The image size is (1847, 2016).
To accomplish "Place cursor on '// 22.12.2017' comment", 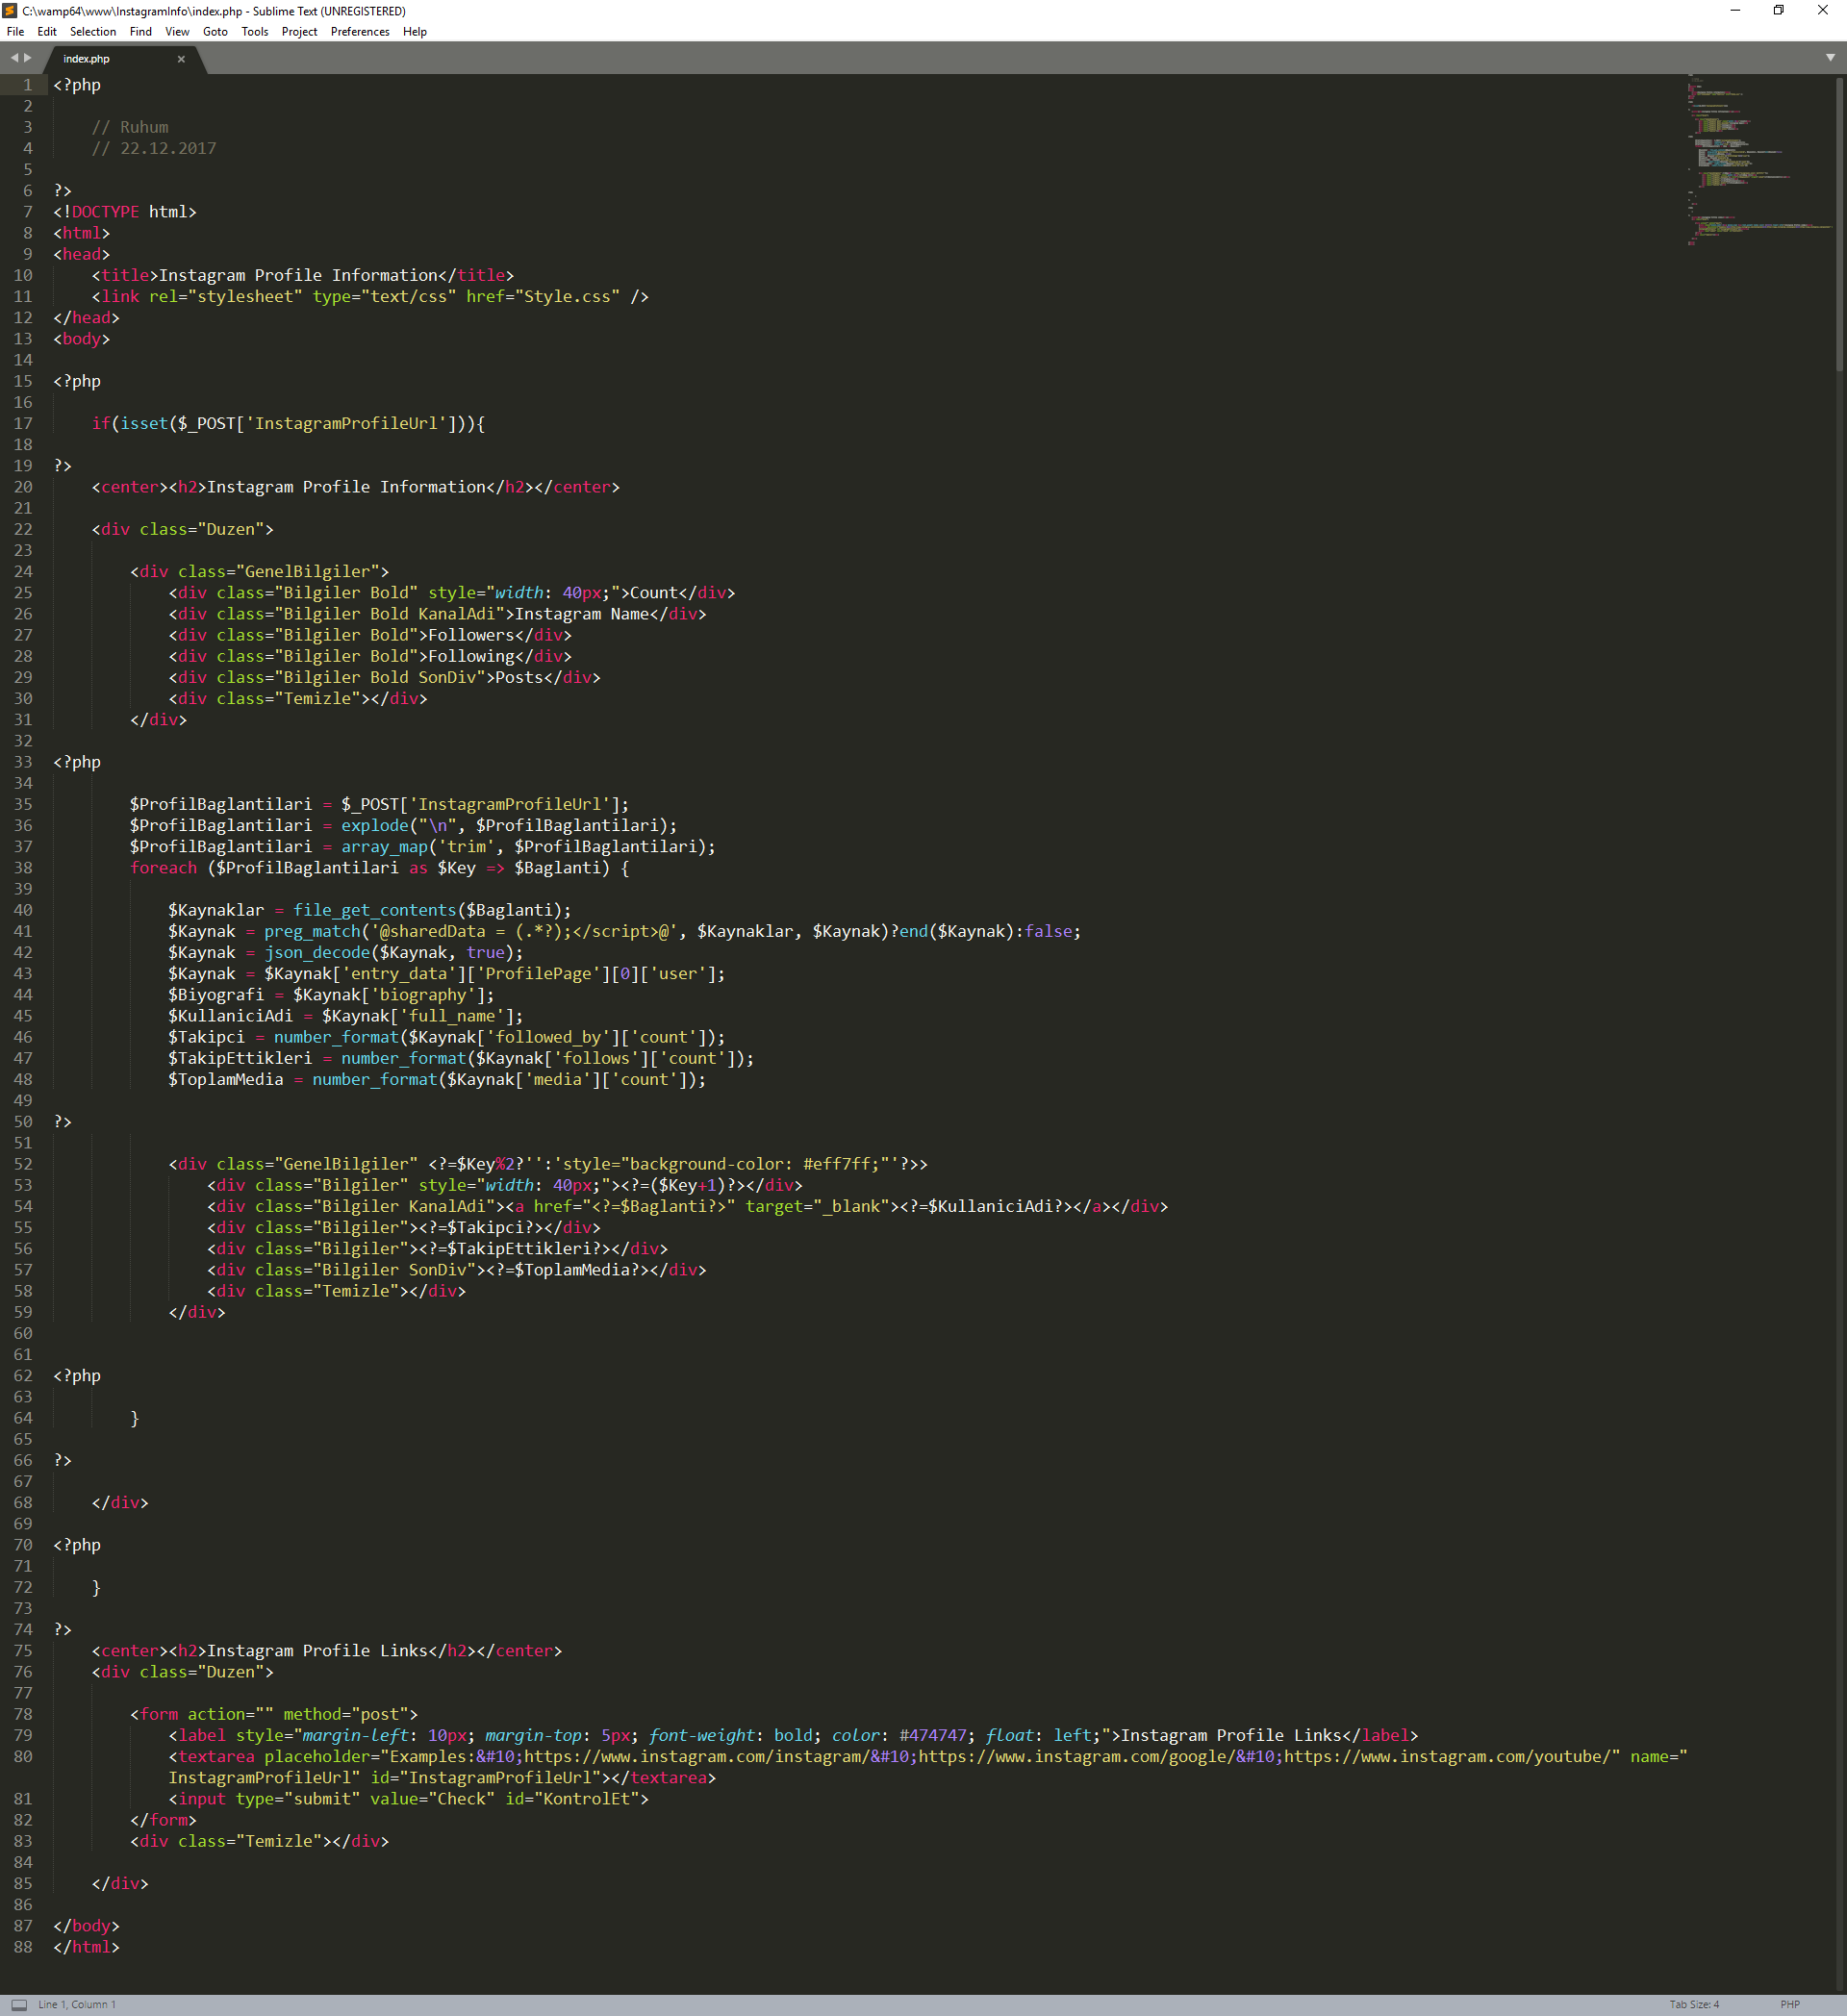I will [x=154, y=148].
